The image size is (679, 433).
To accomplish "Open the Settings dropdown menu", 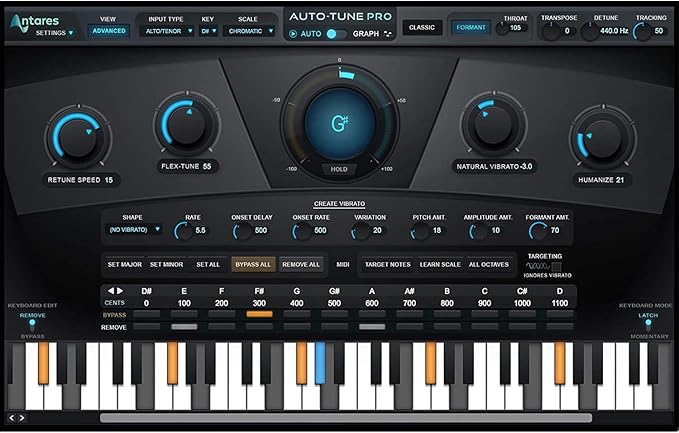I will point(55,33).
